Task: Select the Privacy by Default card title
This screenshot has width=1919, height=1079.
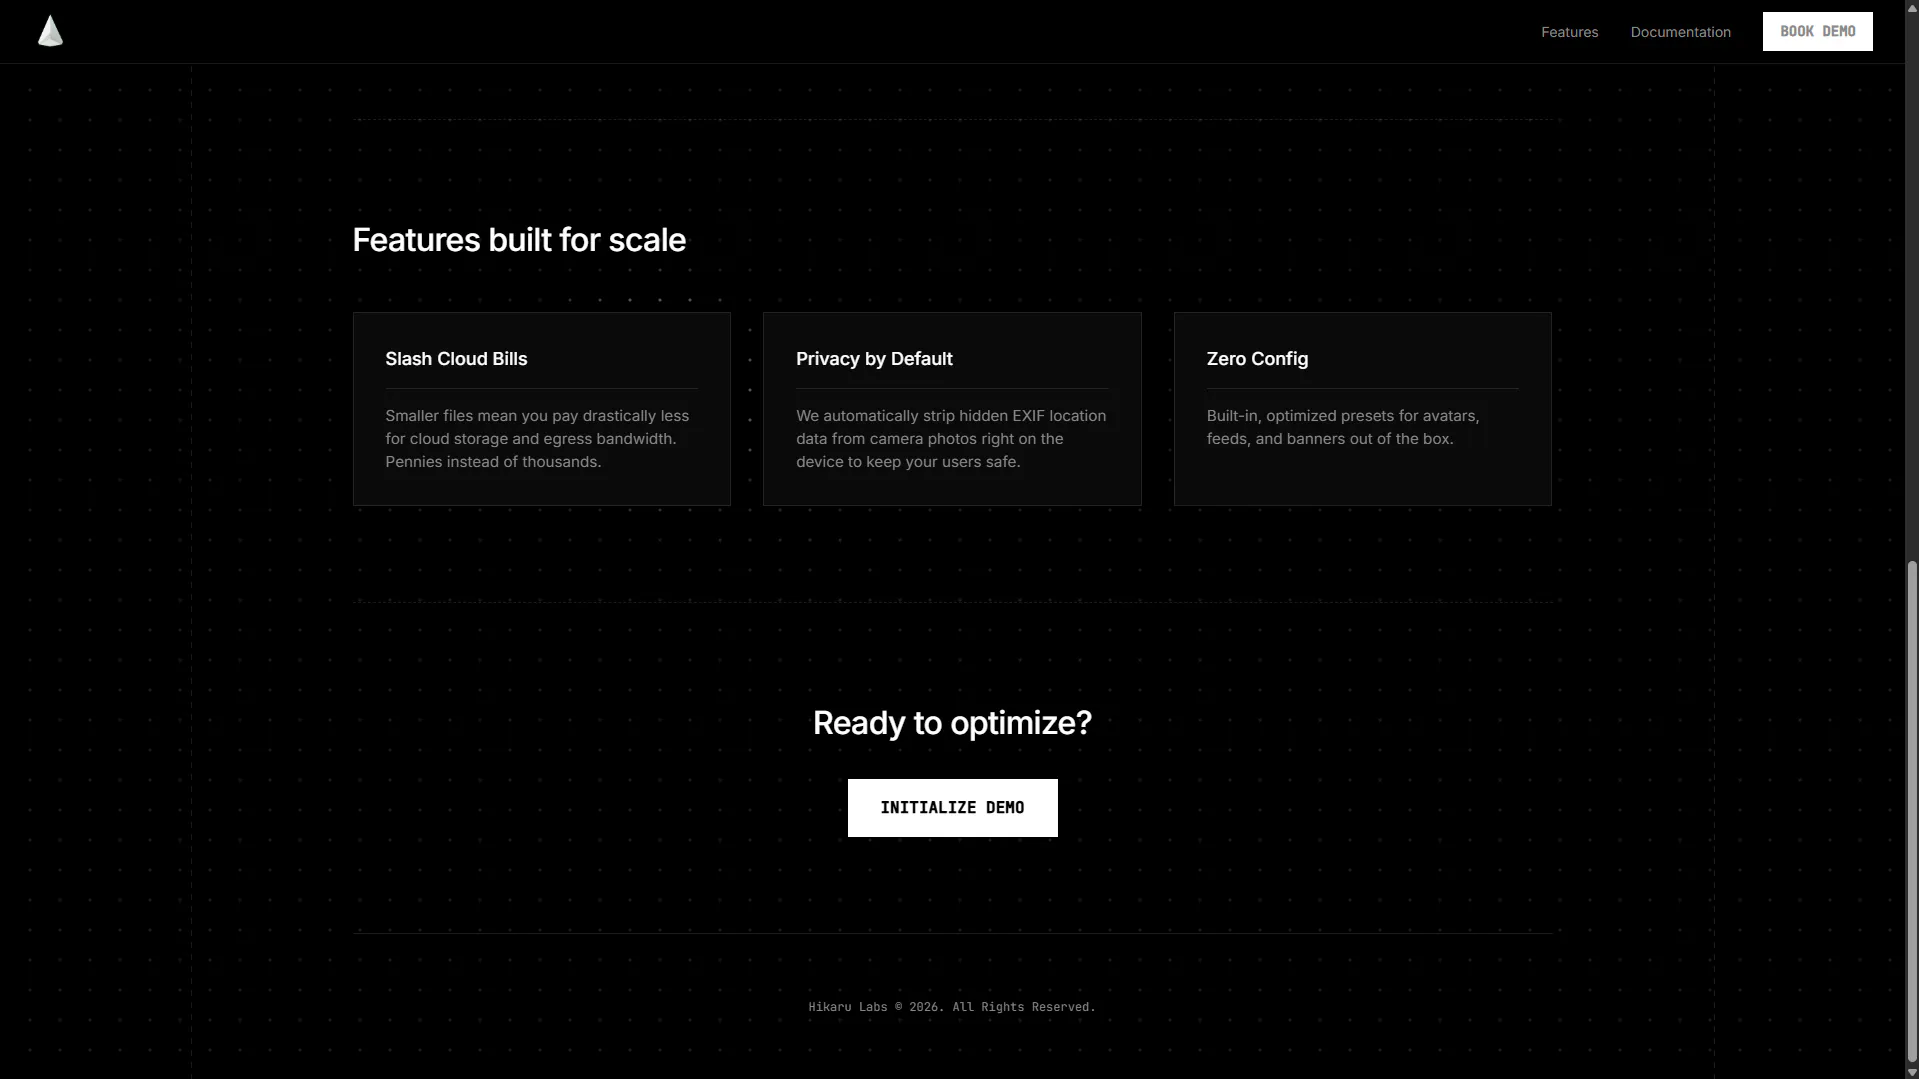Action: coord(874,358)
